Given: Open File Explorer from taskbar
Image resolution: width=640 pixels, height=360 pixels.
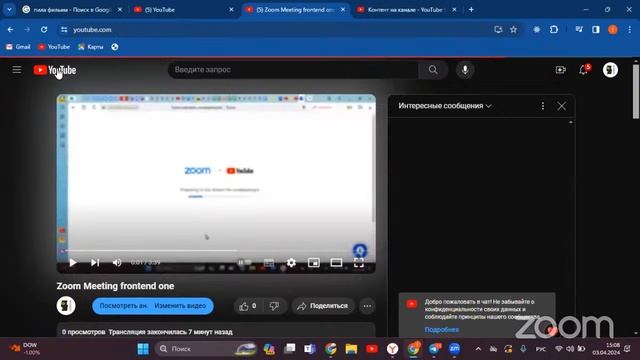Looking at the screenshot, I should (351, 349).
